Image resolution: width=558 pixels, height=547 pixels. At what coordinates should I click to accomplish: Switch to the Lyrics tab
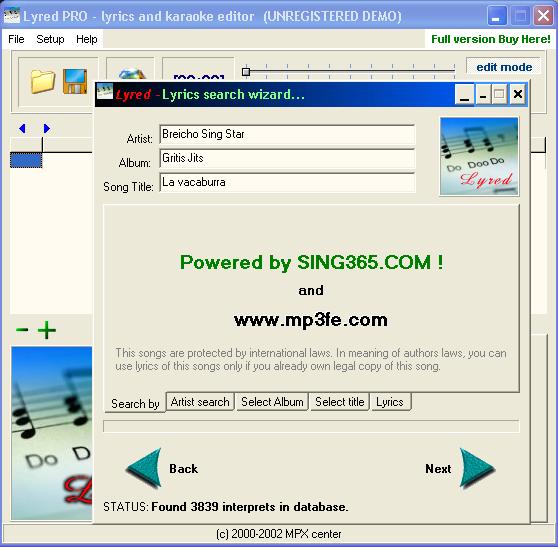click(390, 402)
